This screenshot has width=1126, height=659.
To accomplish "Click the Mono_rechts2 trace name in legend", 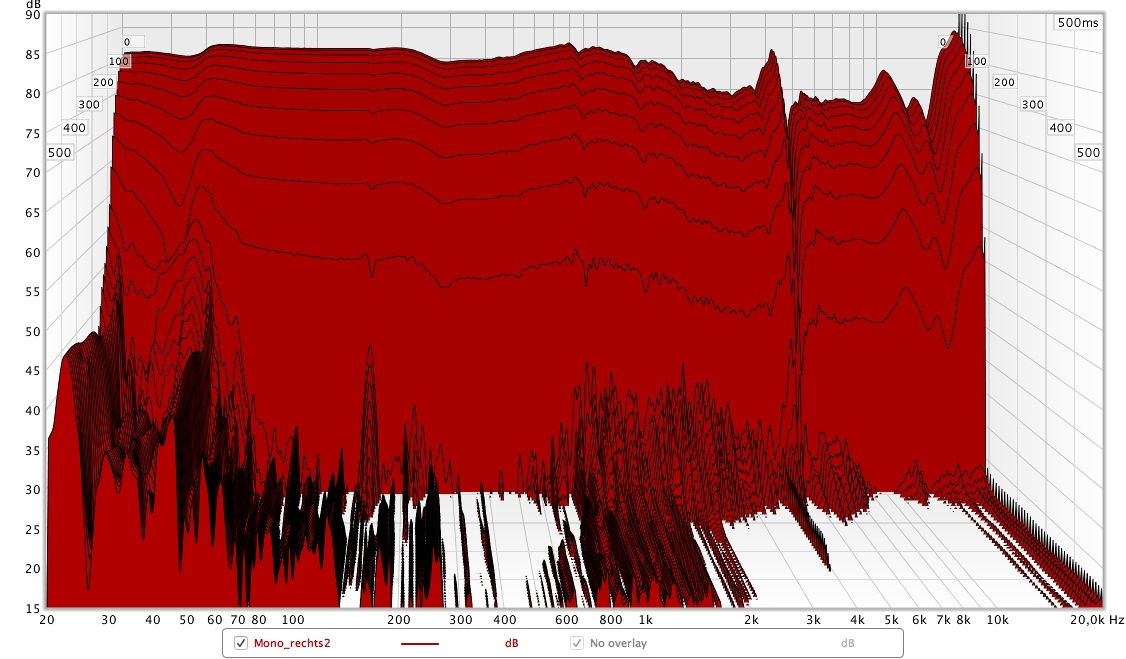I will (x=292, y=643).
